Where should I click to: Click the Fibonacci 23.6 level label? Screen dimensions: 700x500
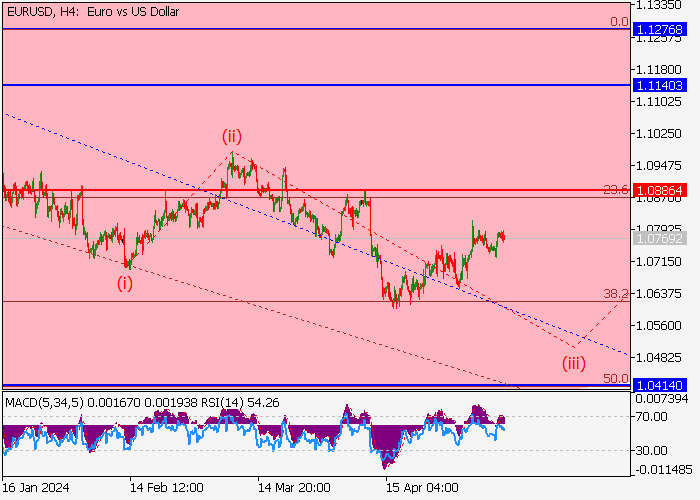coord(616,190)
